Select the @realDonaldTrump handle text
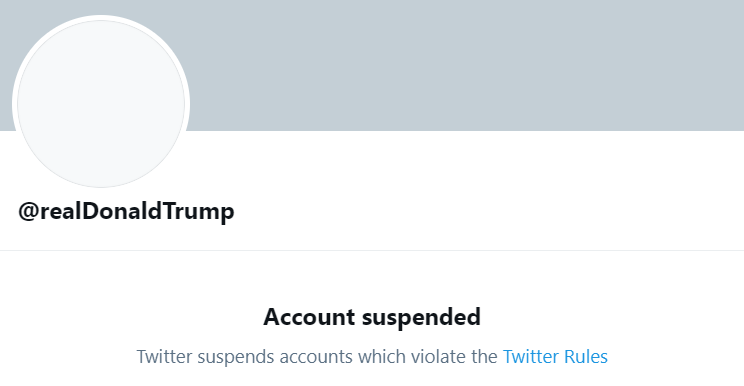The image size is (744, 386). point(126,211)
